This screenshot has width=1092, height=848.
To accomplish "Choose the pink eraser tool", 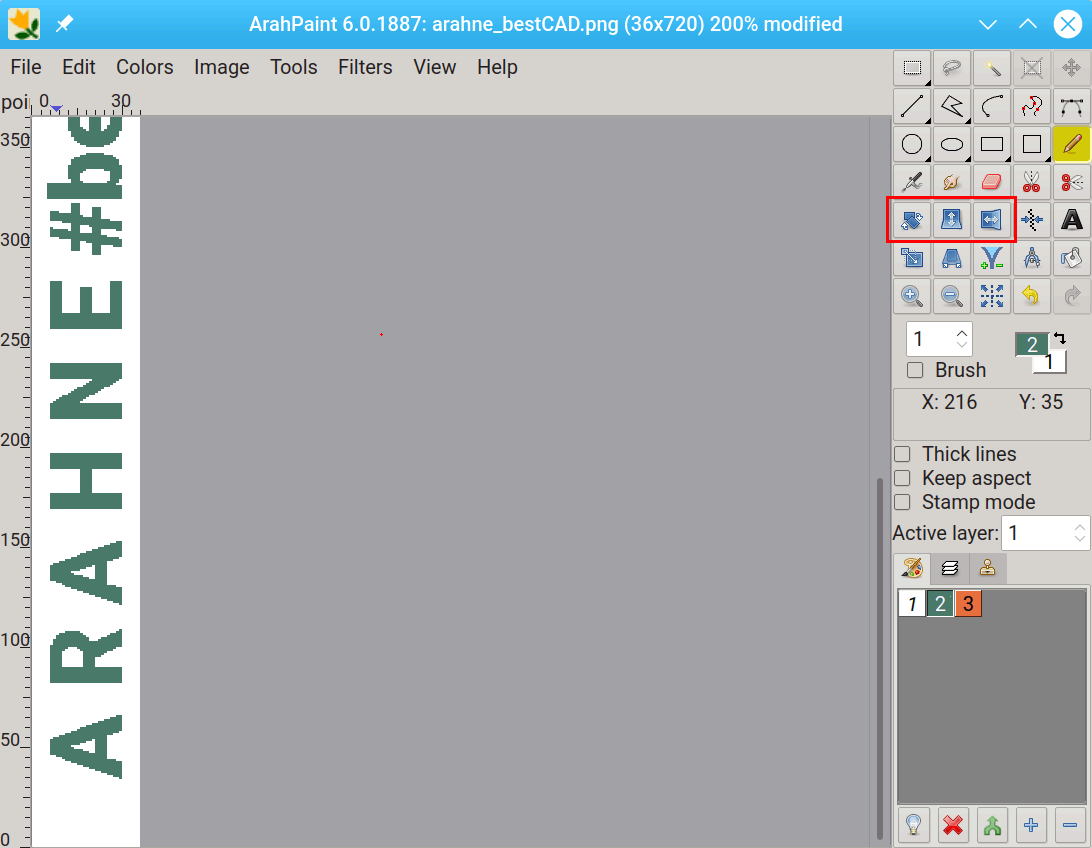I will [x=992, y=182].
